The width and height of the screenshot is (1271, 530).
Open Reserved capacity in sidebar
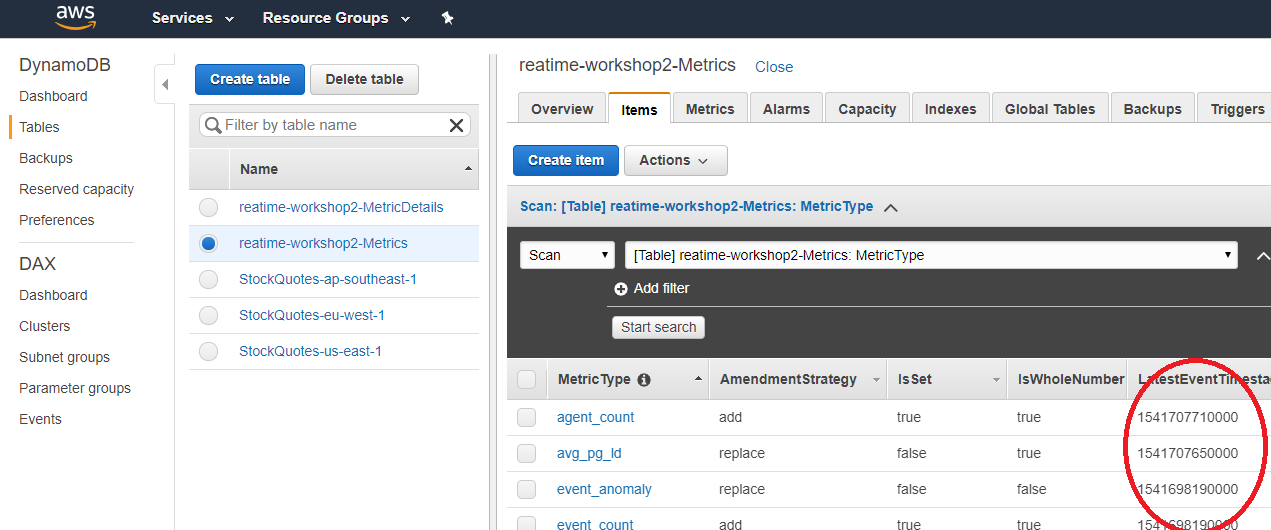[76, 189]
